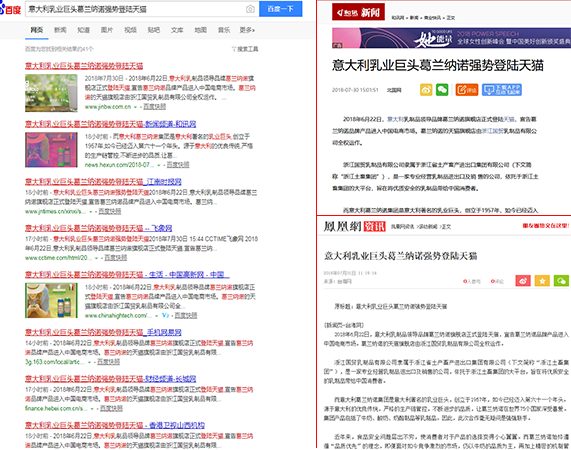Click the 天猫 hyperlink in Hexun article body
Screen dimensions: 571x450
[509, 119]
